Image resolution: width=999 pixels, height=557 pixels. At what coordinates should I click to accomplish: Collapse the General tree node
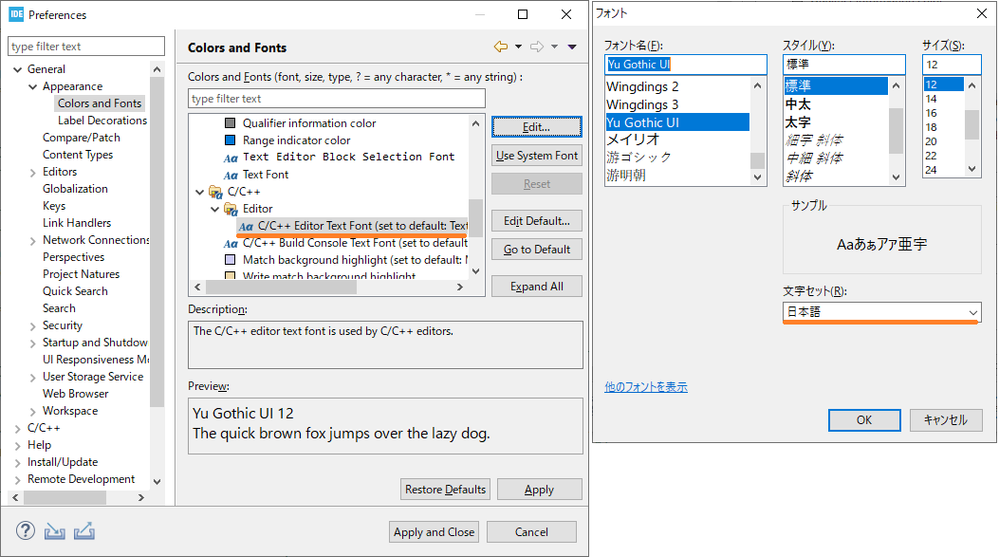pyautogui.click(x=18, y=69)
